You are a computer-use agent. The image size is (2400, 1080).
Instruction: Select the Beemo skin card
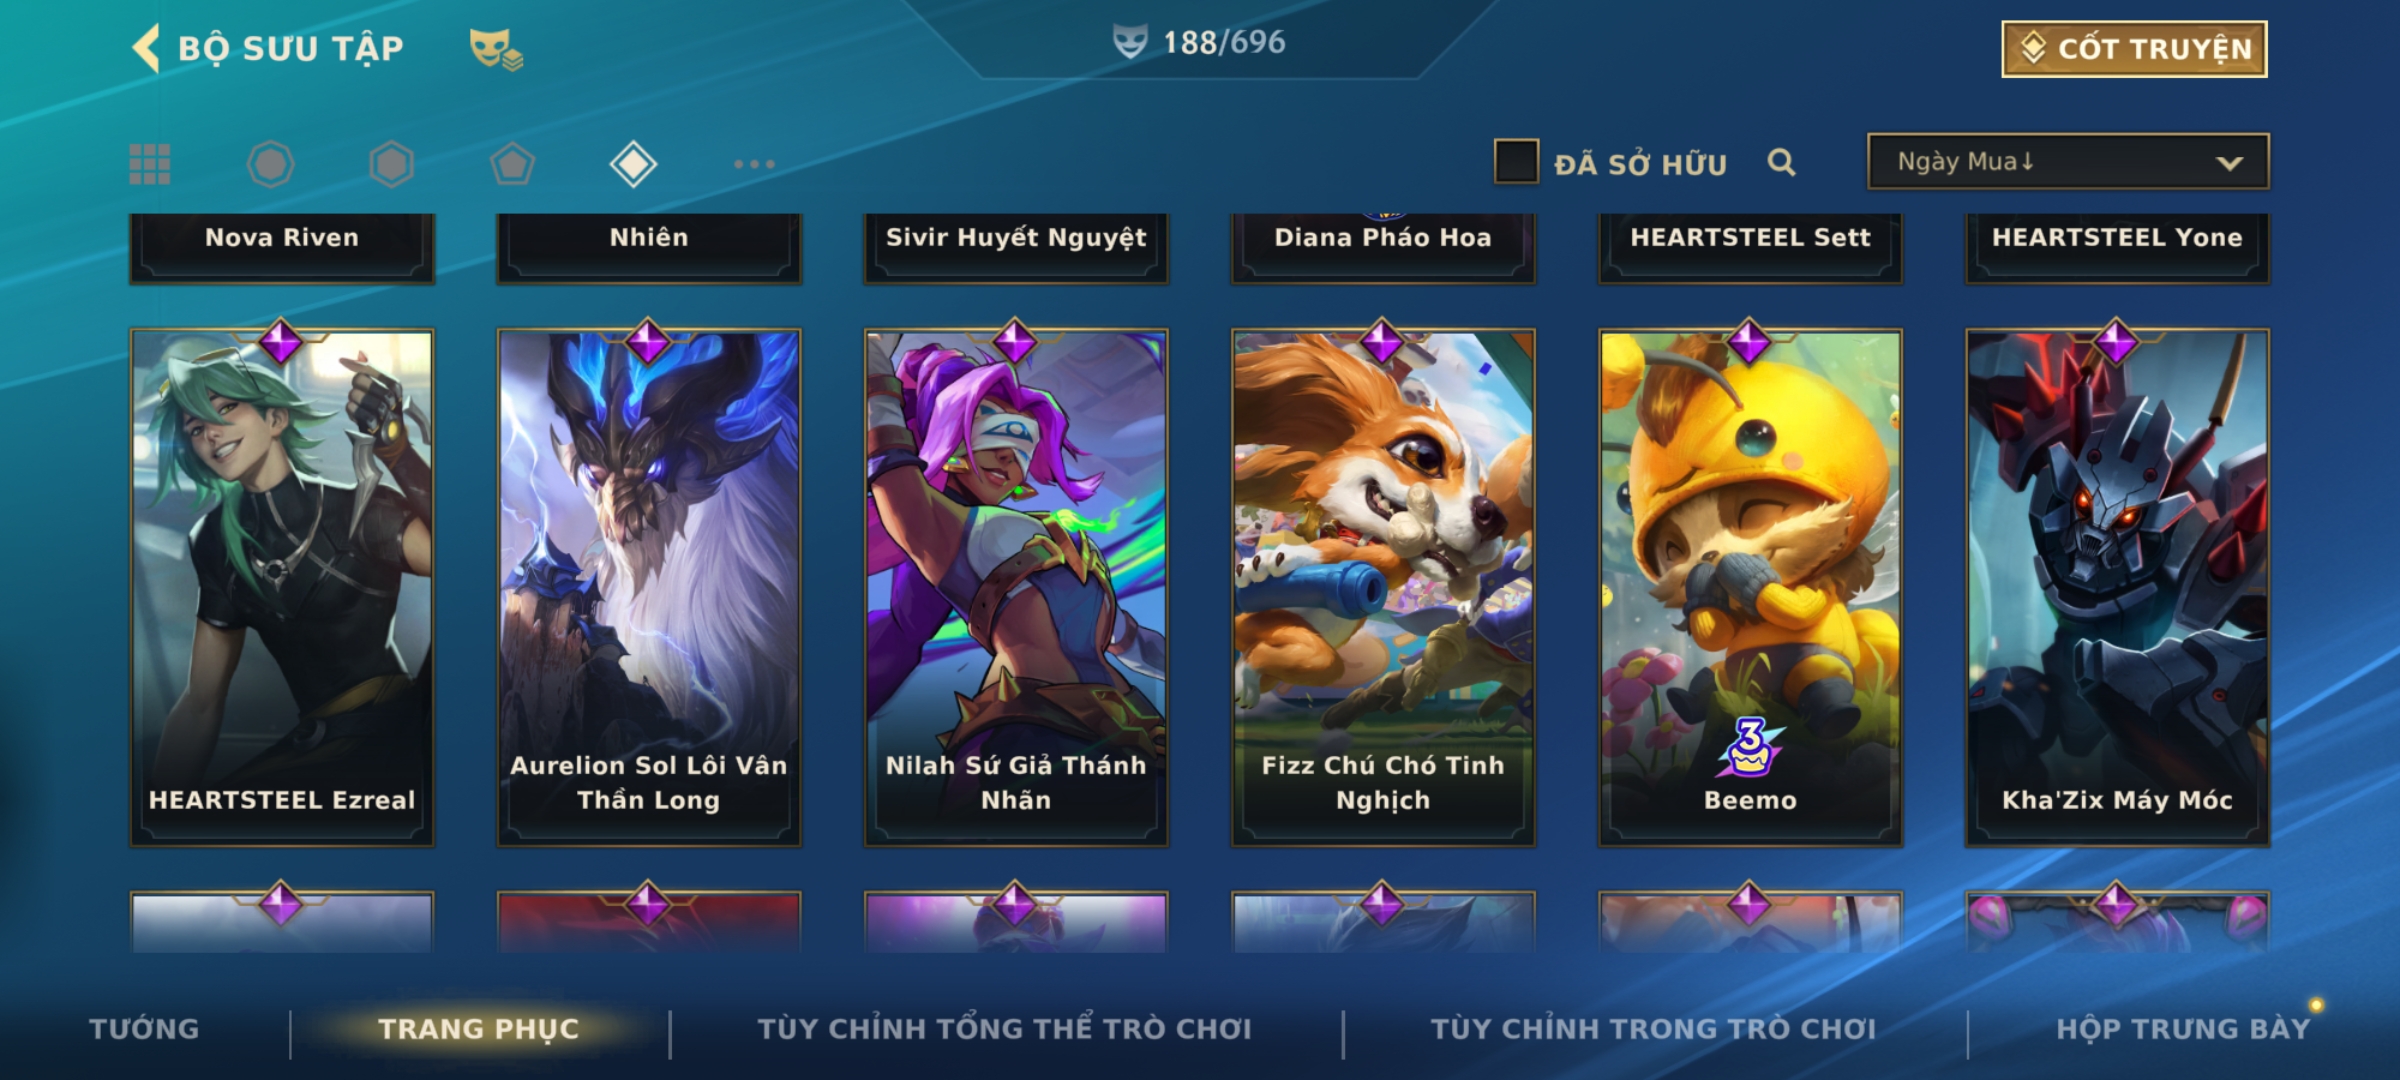point(1750,588)
